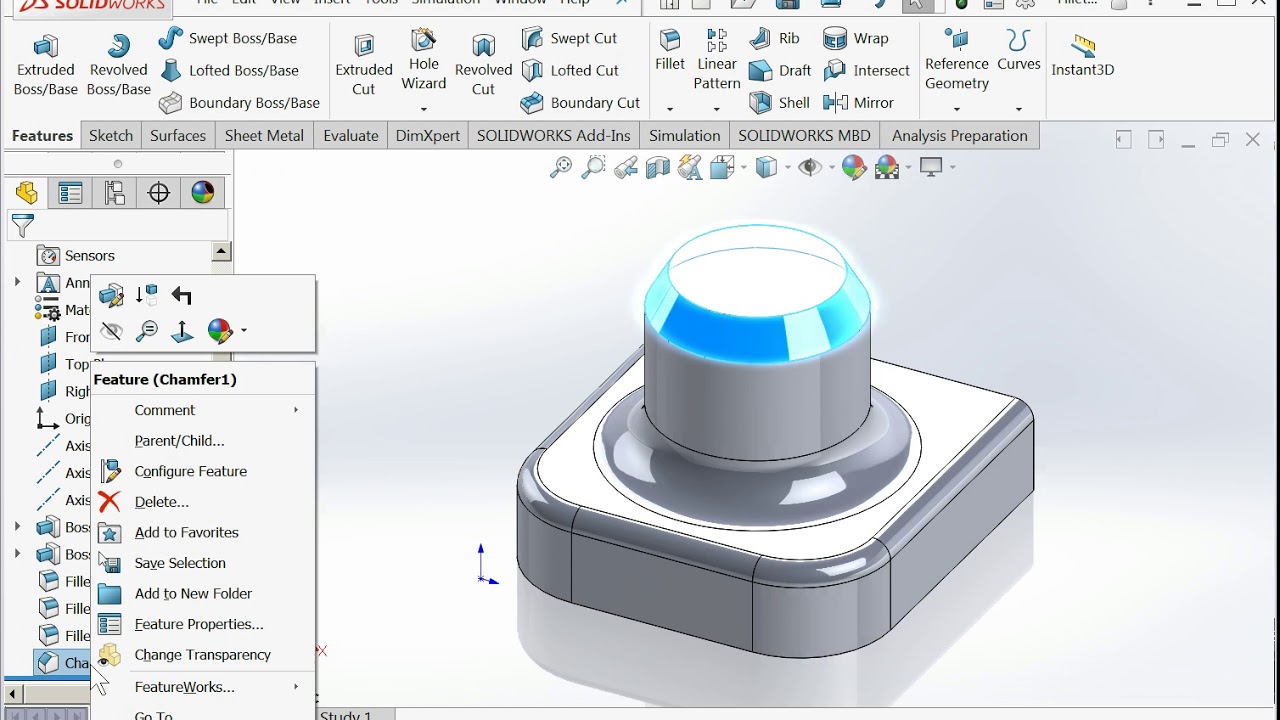1280x720 pixels.
Task: Open the DisplayManager tab
Action: [203, 193]
